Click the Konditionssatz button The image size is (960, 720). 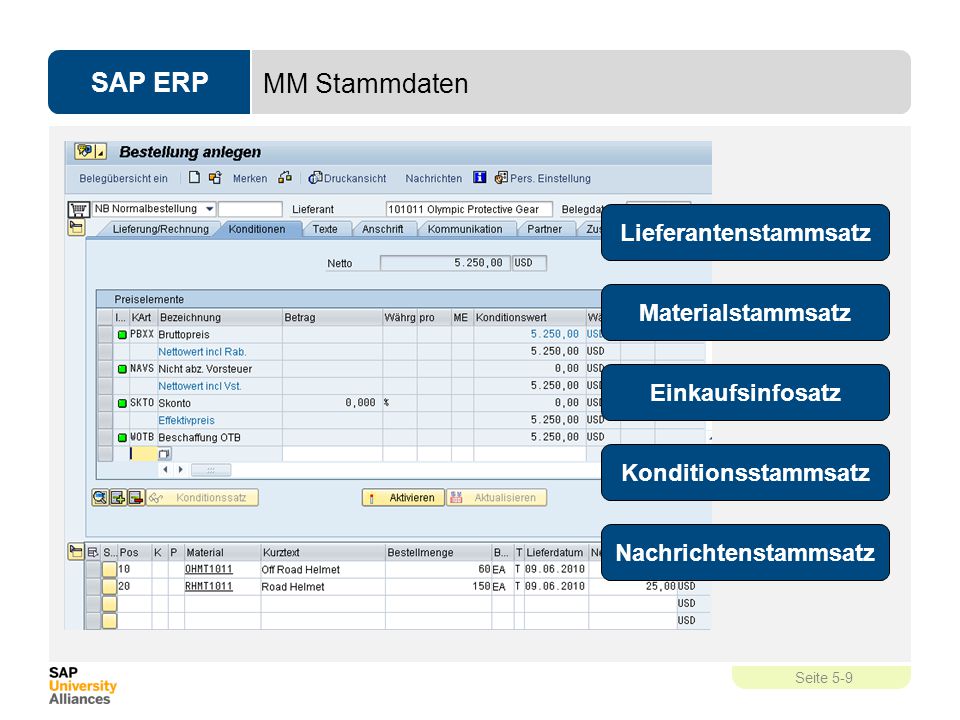(x=203, y=498)
